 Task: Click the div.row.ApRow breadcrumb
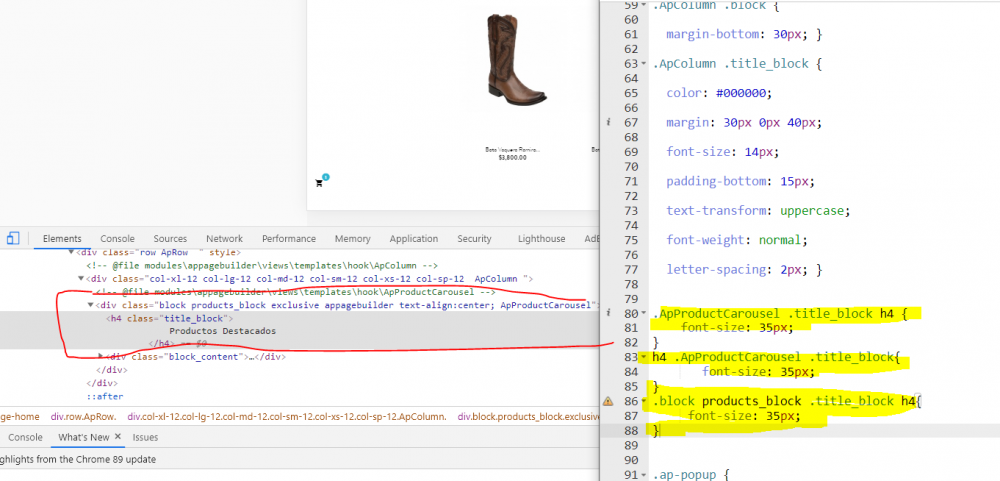(83, 416)
